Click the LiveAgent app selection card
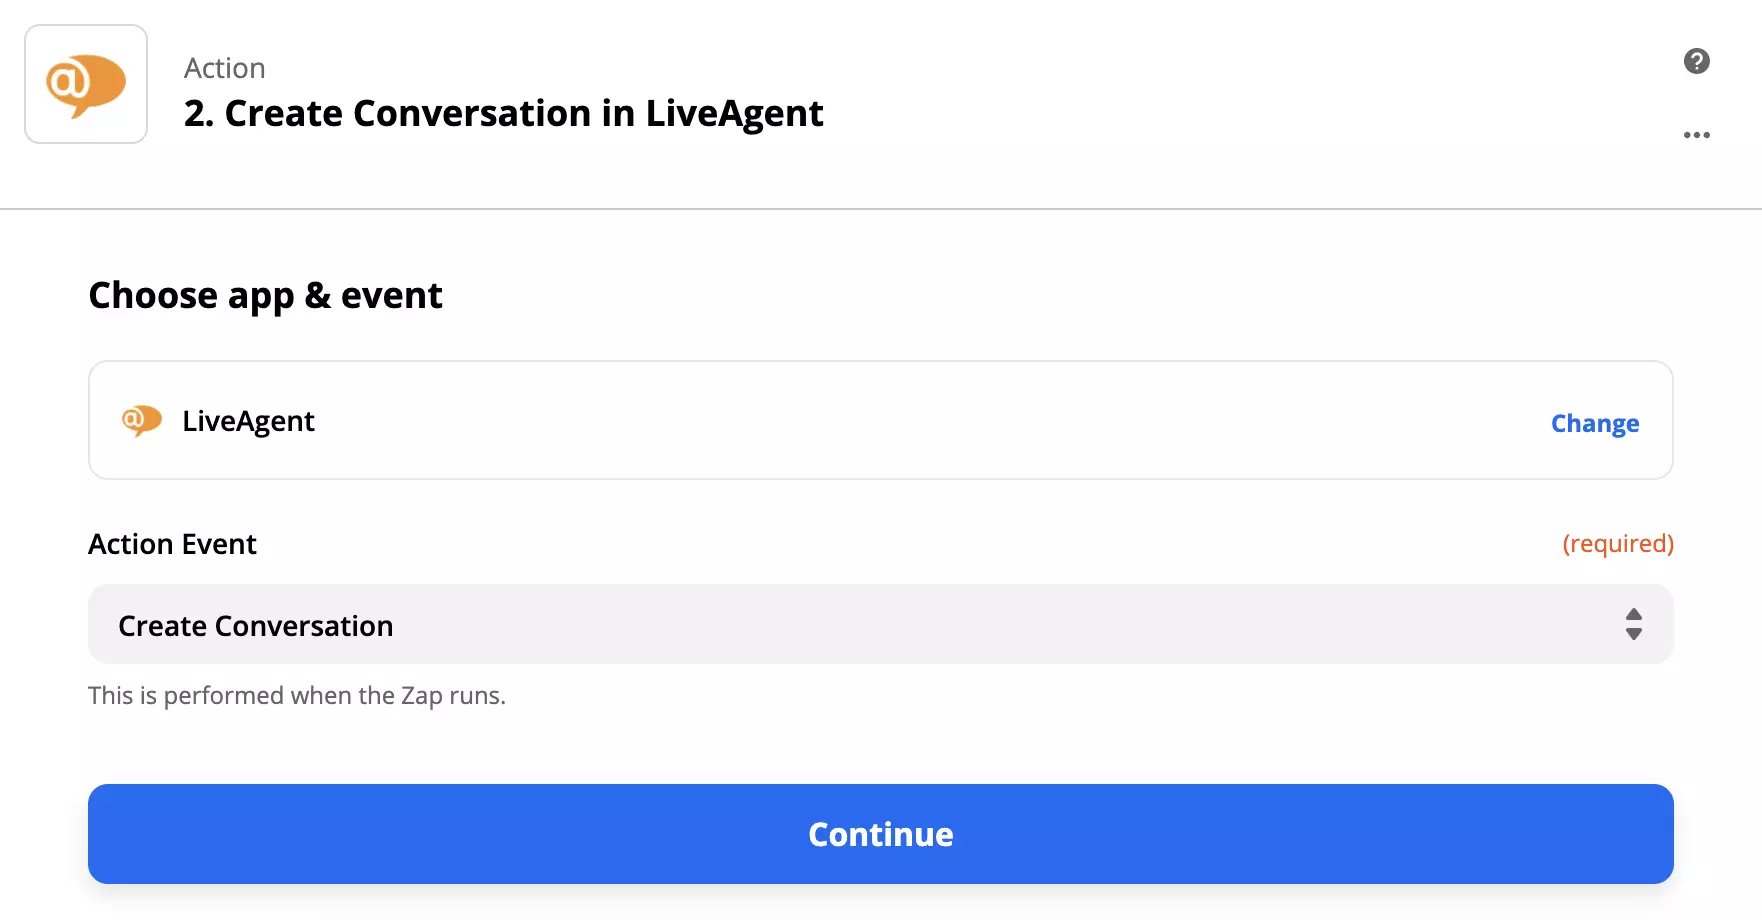1762x920 pixels. [x=880, y=420]
